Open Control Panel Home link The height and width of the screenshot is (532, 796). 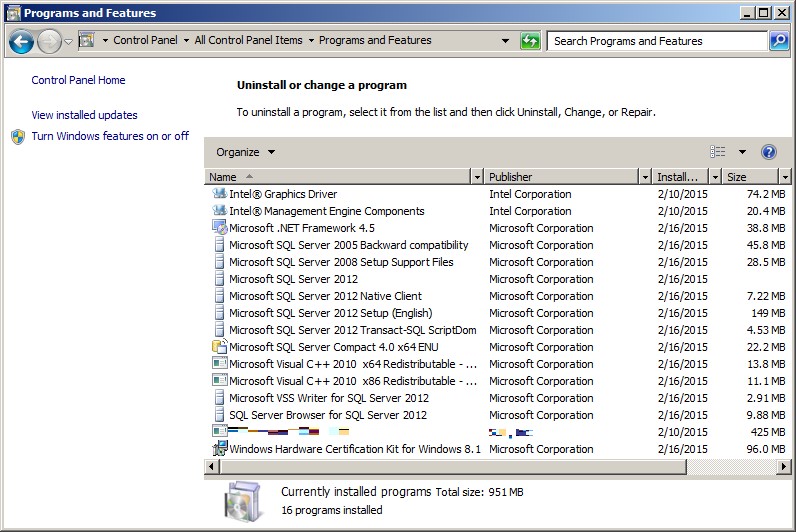pos(78,80)
